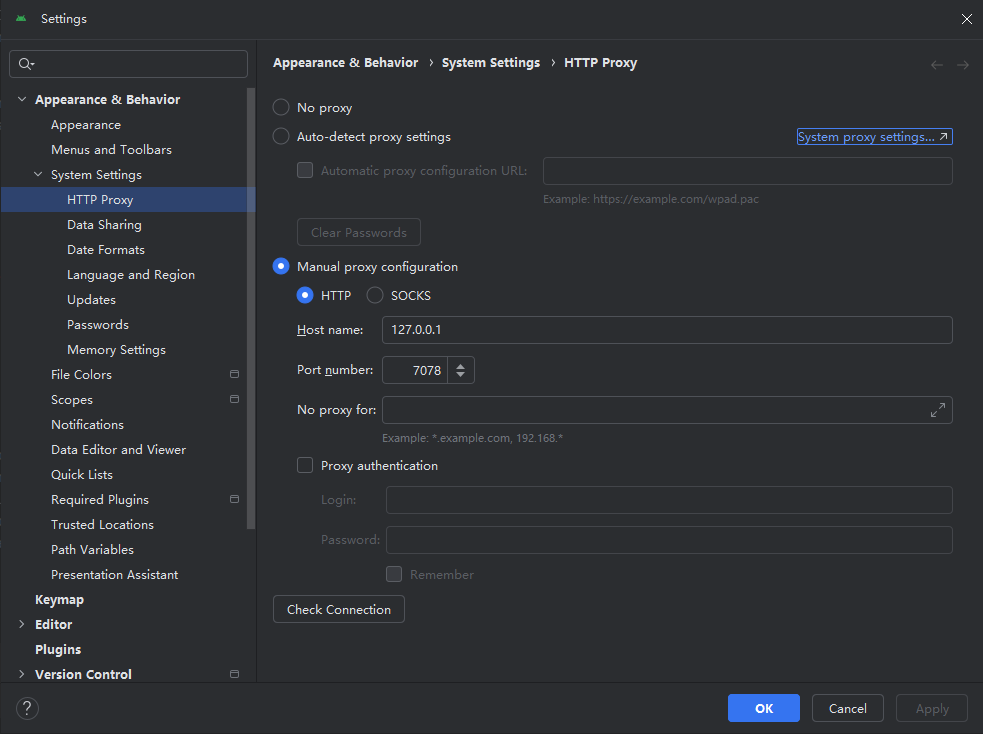
Task: Open the Memory Settings page
Action: tap(116, 350)
